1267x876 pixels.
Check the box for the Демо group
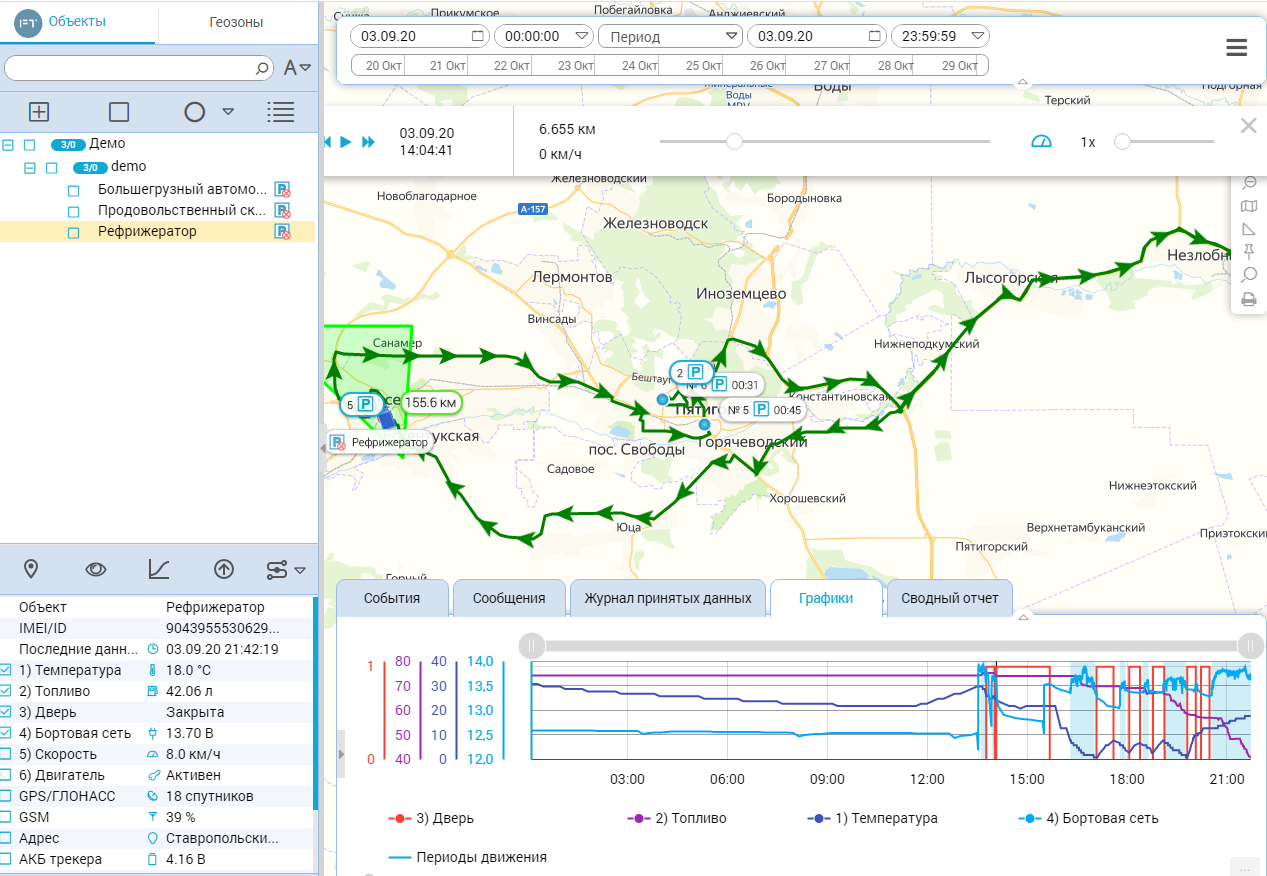(29, 144)
